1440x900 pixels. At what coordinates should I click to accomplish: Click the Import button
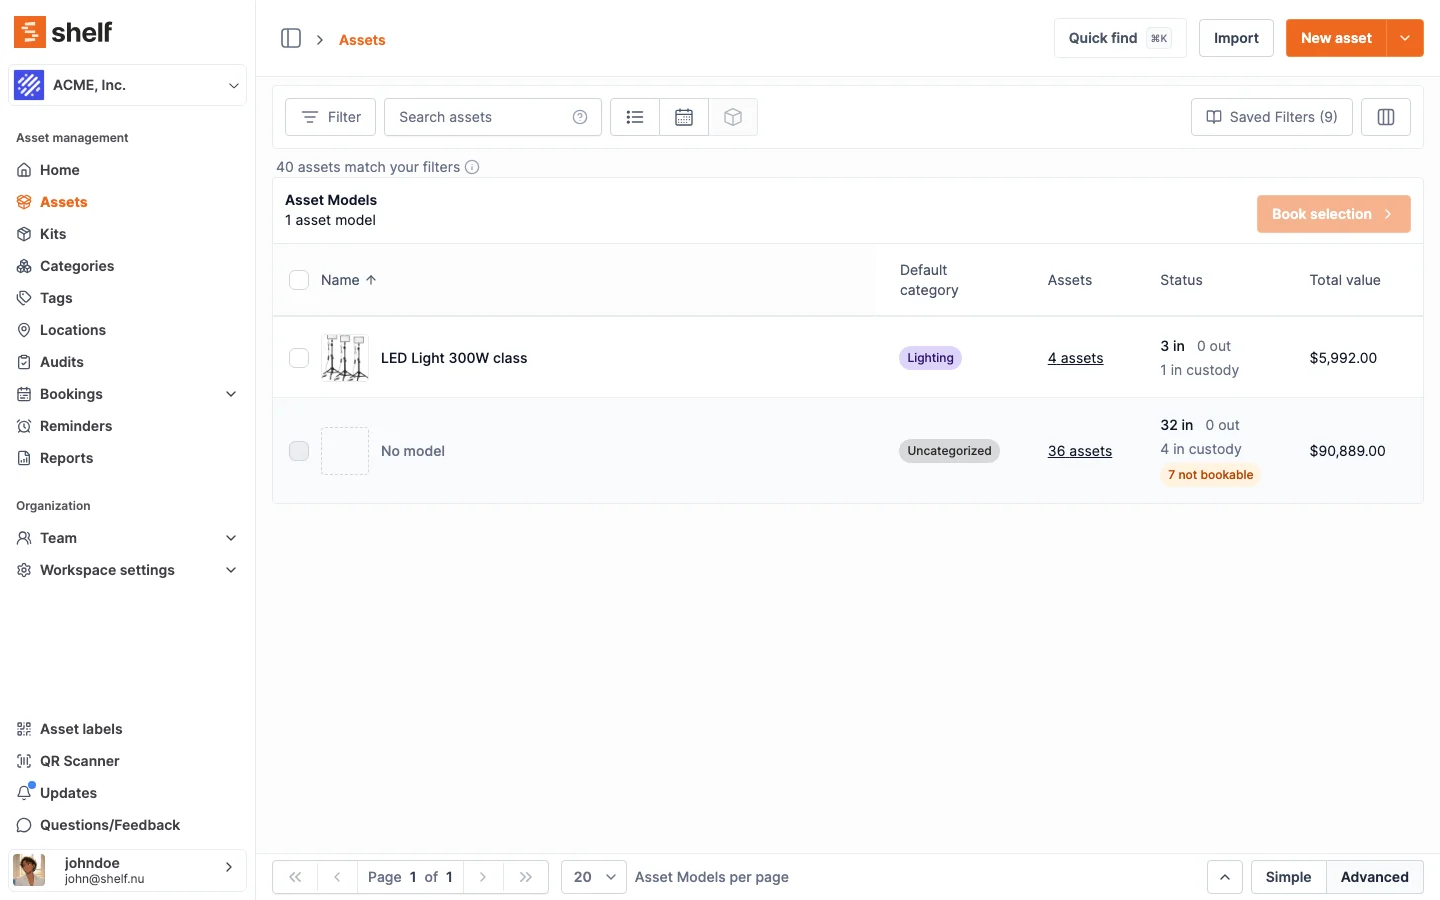[1236, 38]
